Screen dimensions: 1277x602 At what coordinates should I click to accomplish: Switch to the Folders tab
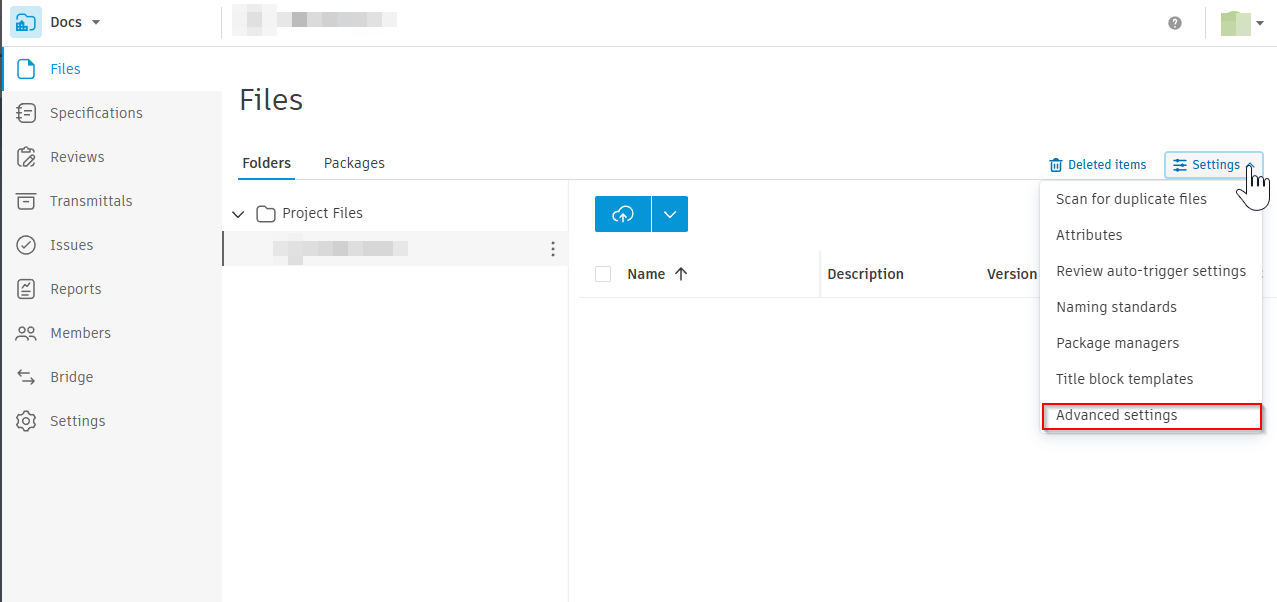[267, 163]
